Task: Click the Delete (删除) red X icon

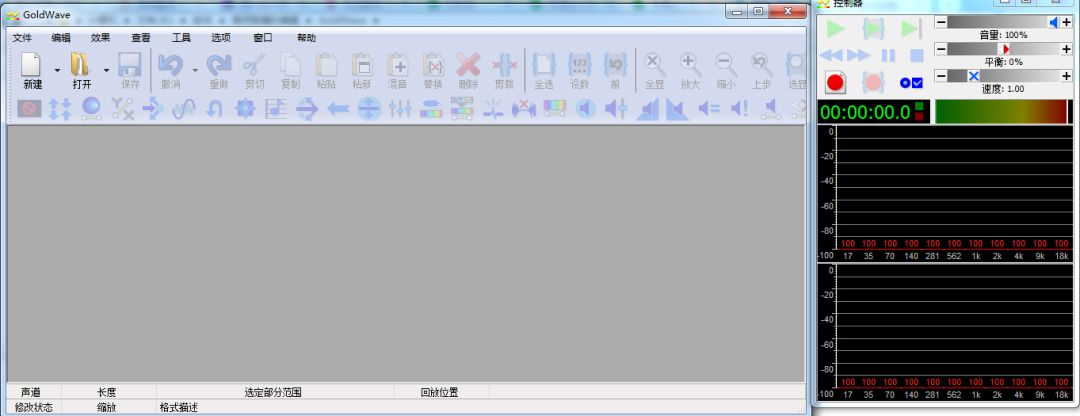Action: pyautogui.click(x=468, y=65)
